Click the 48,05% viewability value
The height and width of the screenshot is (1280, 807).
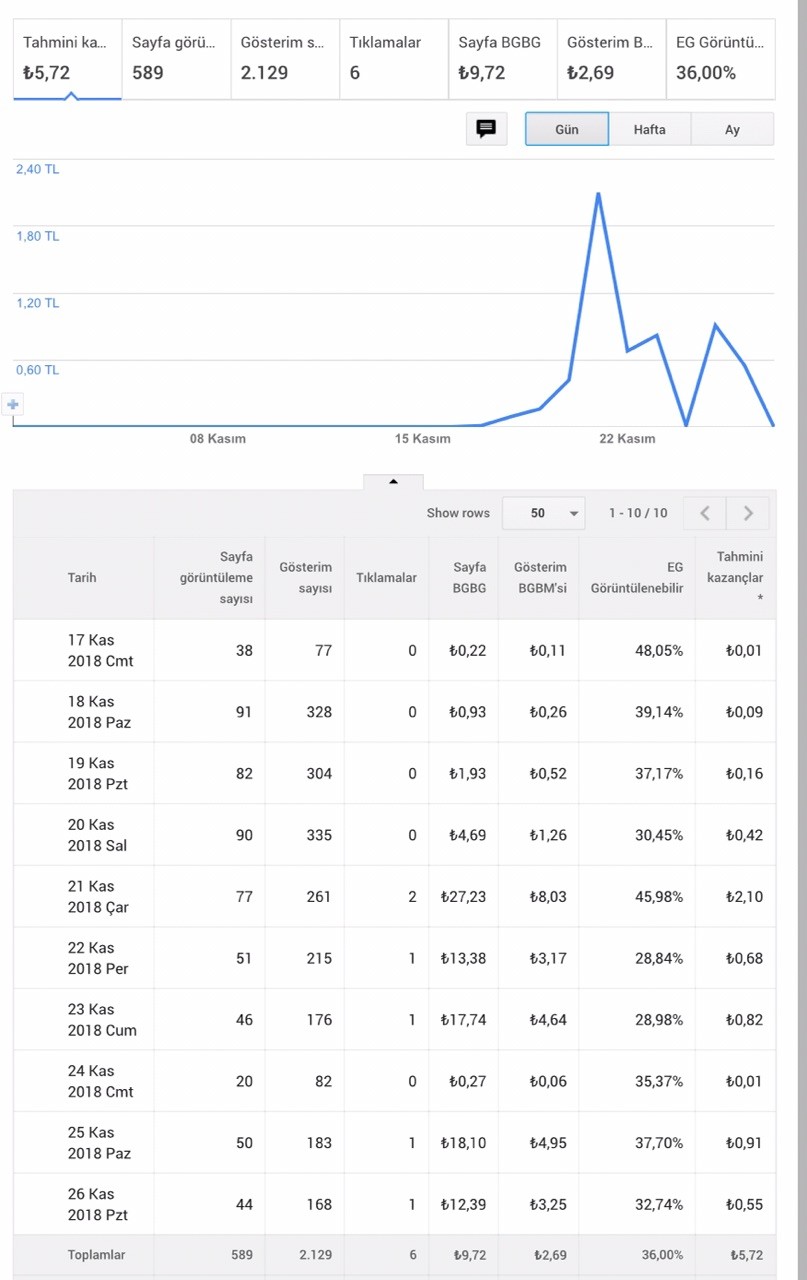[659, 650]
